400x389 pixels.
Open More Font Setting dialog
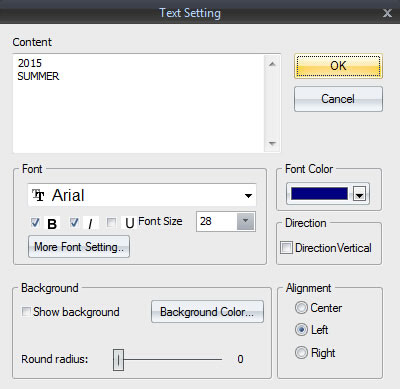(x=79, y=247)
